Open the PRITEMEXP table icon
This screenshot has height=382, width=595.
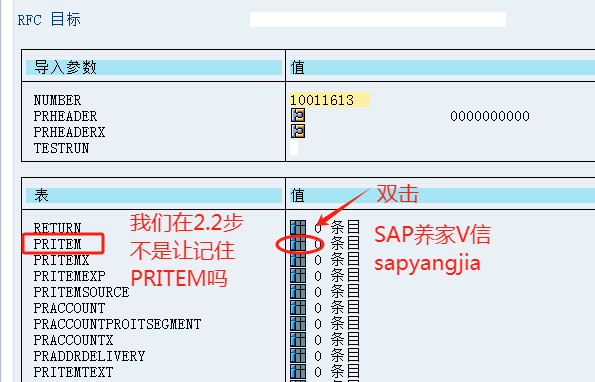[298, 276]
